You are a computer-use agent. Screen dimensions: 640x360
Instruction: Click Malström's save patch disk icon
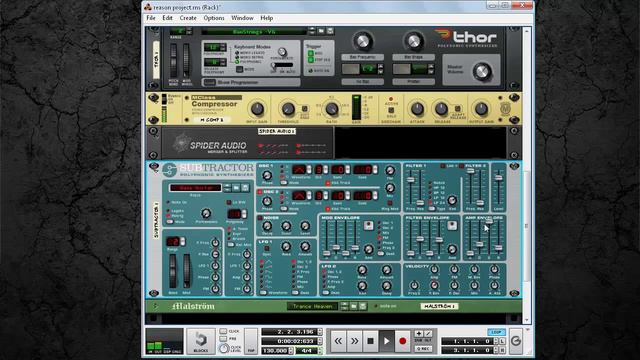(x=362, y=306)
